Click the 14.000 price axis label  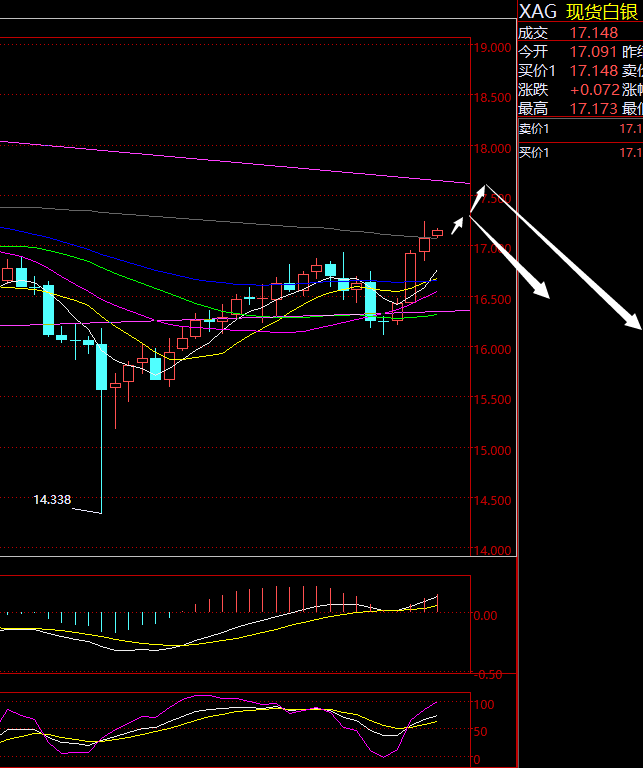[x=492, y=551]
